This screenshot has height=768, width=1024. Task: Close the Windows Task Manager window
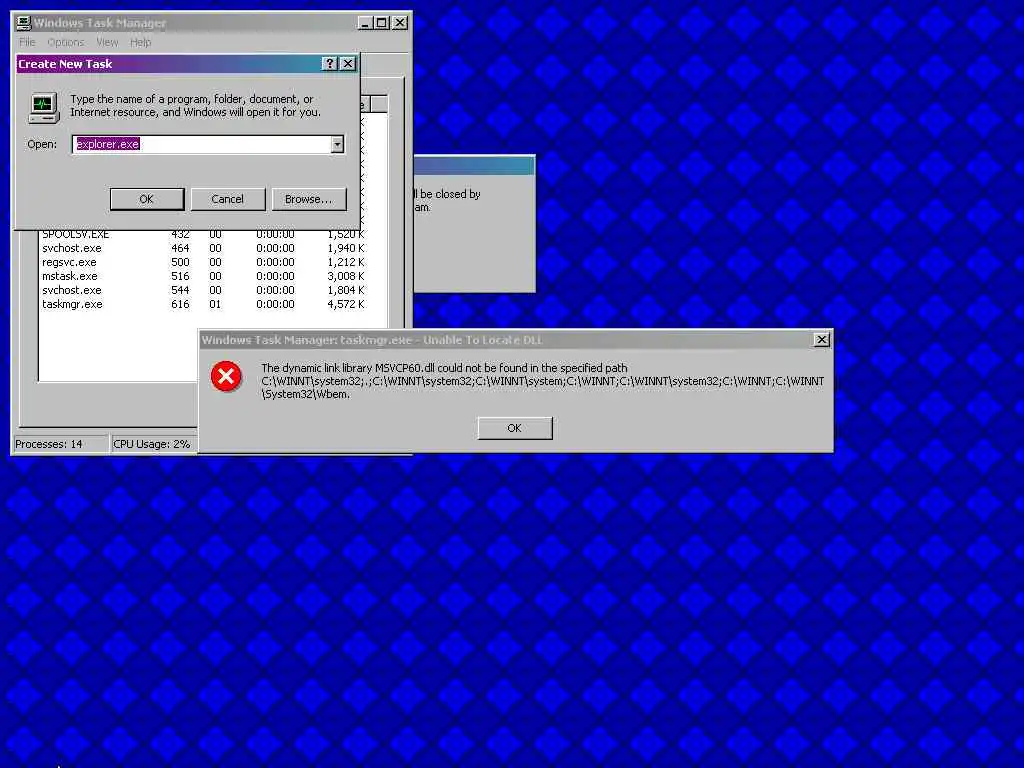400,23
